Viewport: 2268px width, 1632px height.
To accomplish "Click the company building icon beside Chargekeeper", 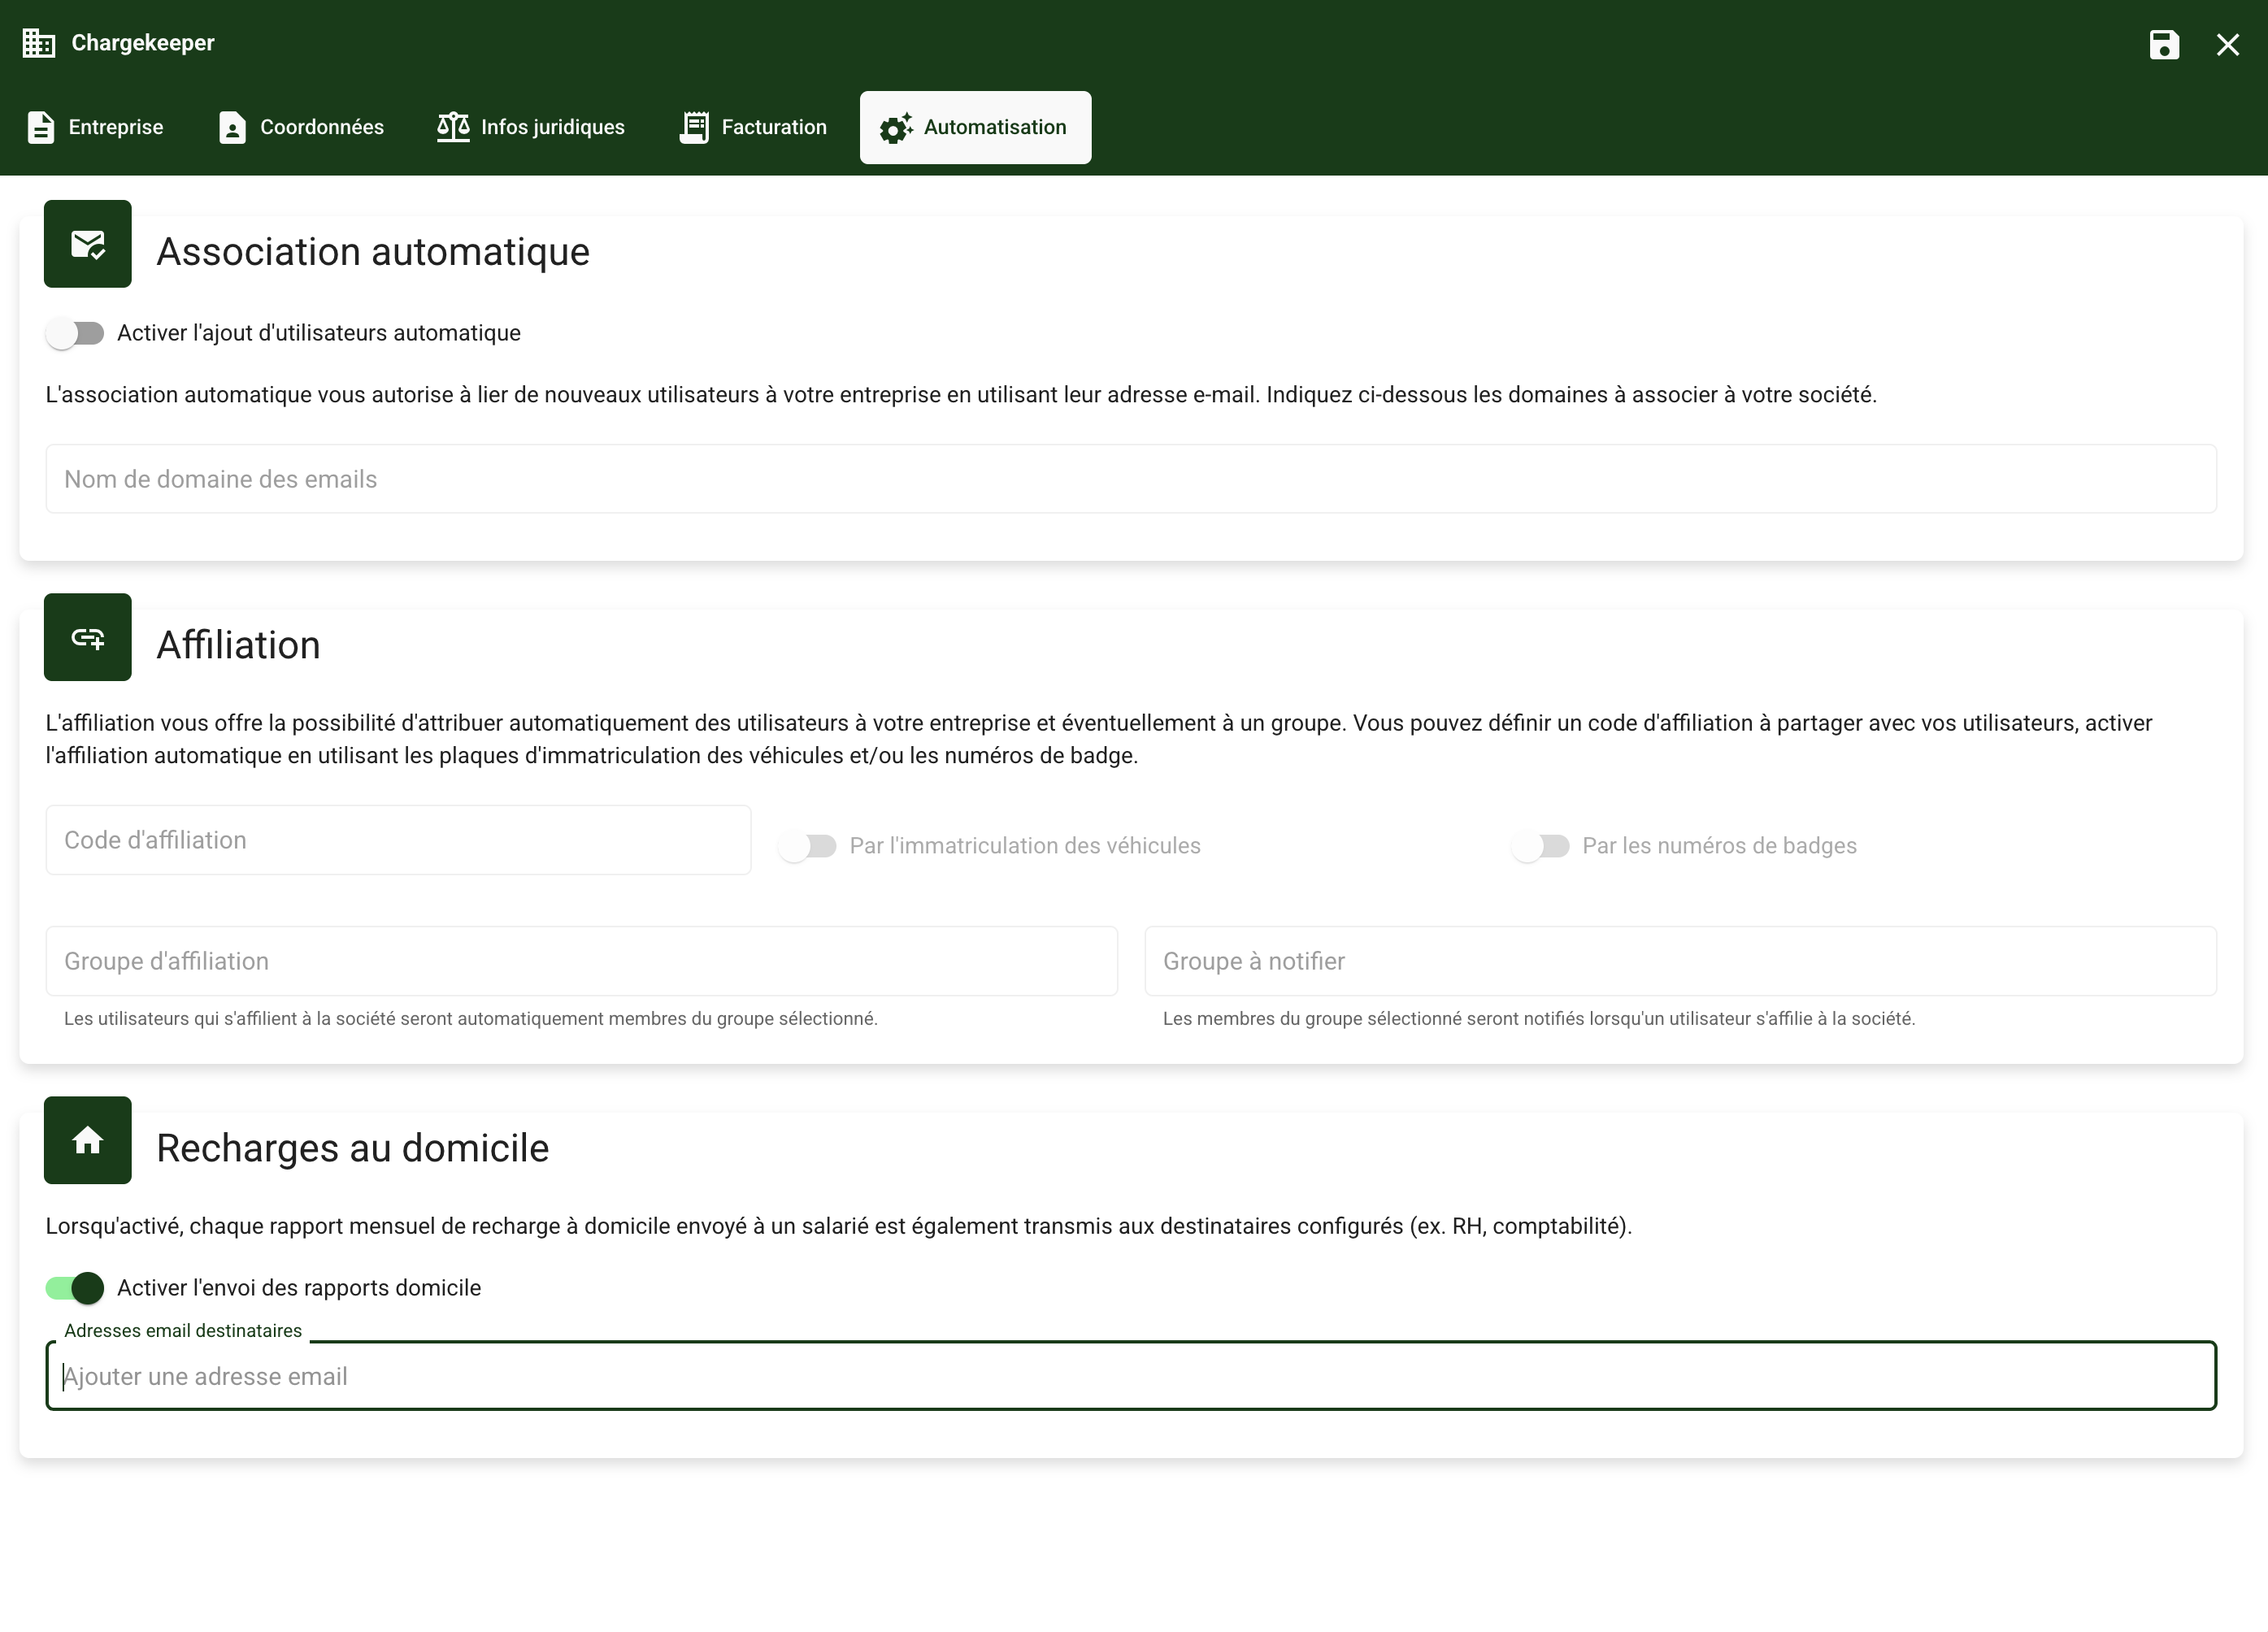I will 39,43.
